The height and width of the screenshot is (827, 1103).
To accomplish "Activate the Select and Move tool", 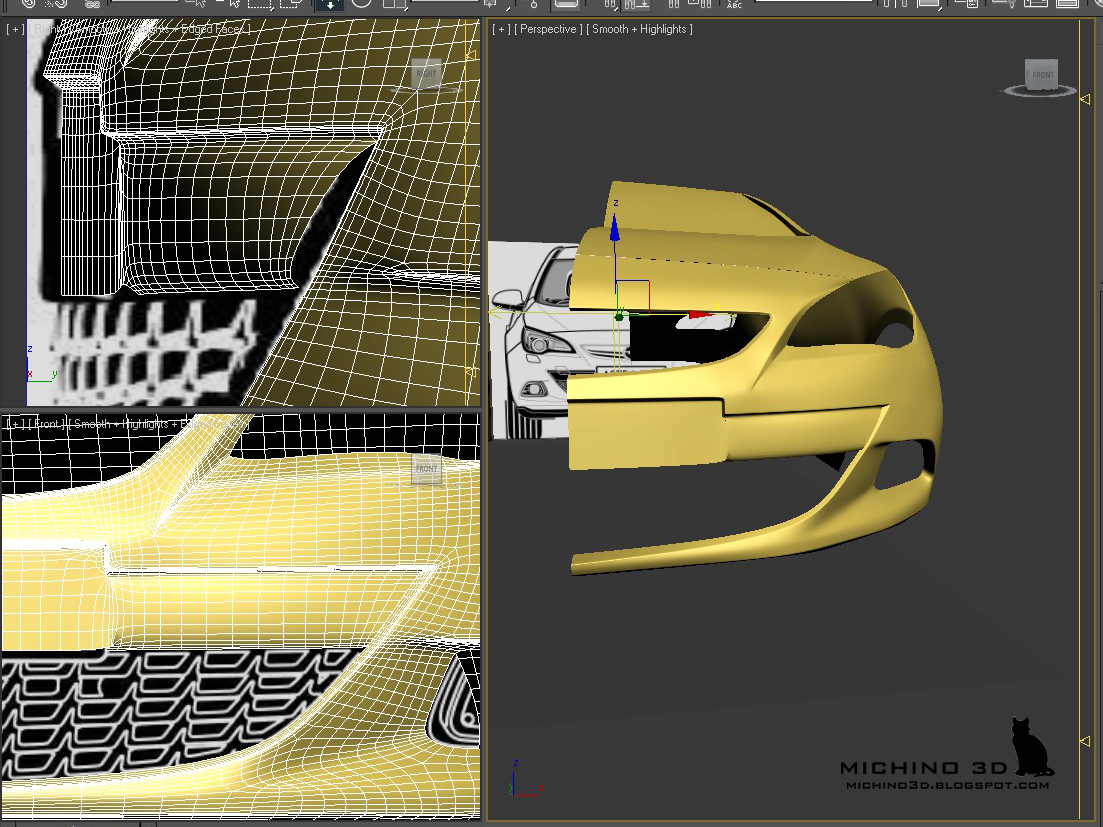I will [330, 5].
